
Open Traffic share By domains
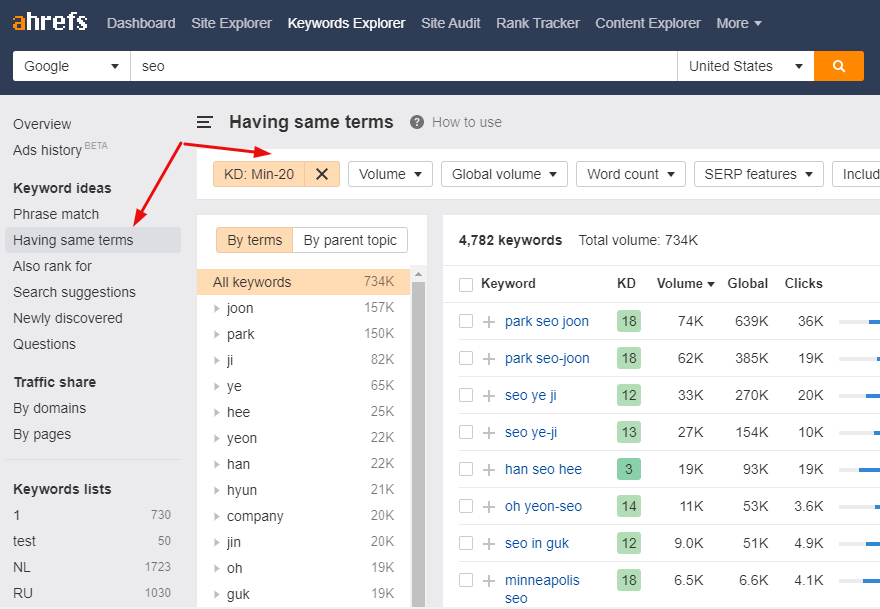(49, 408)
